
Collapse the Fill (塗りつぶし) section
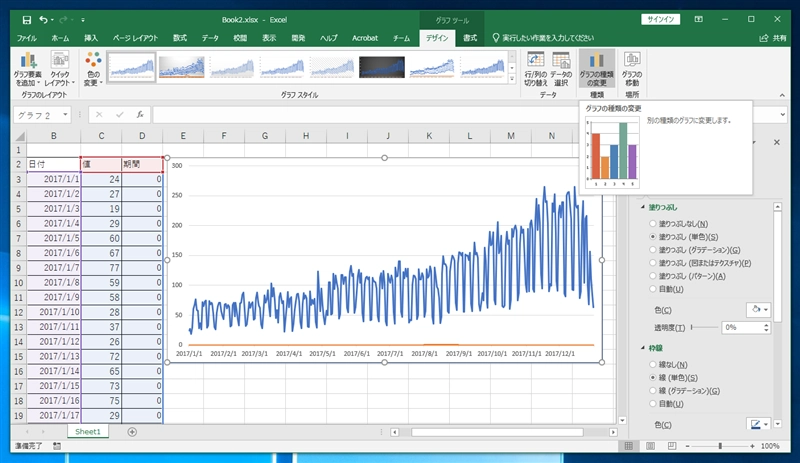643,207
